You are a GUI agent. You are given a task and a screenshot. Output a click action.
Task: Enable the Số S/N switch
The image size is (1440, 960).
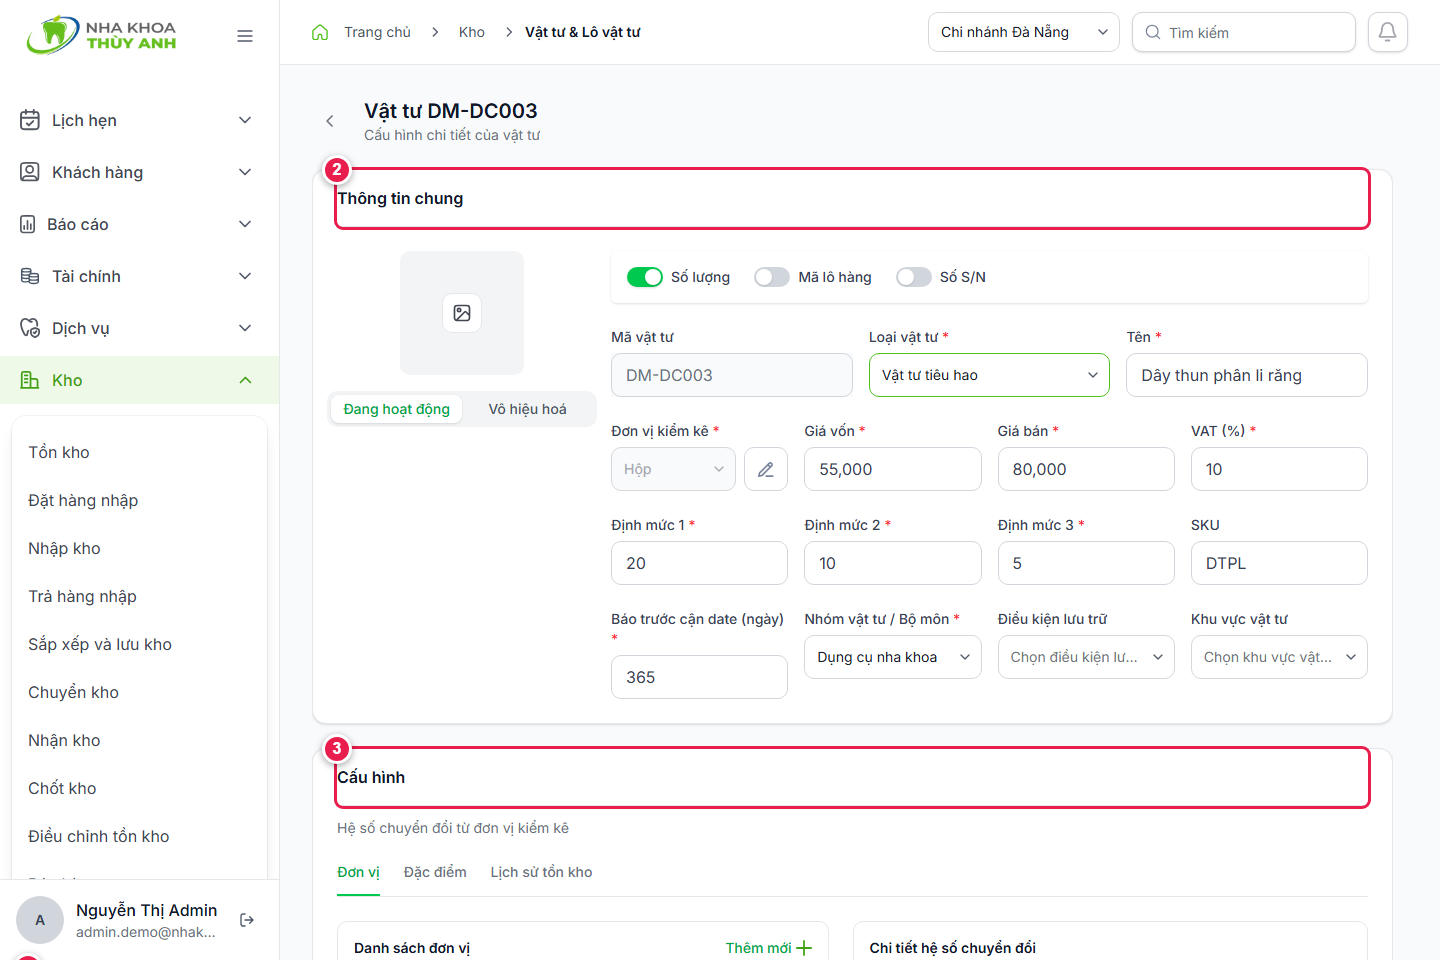point(914,277)
